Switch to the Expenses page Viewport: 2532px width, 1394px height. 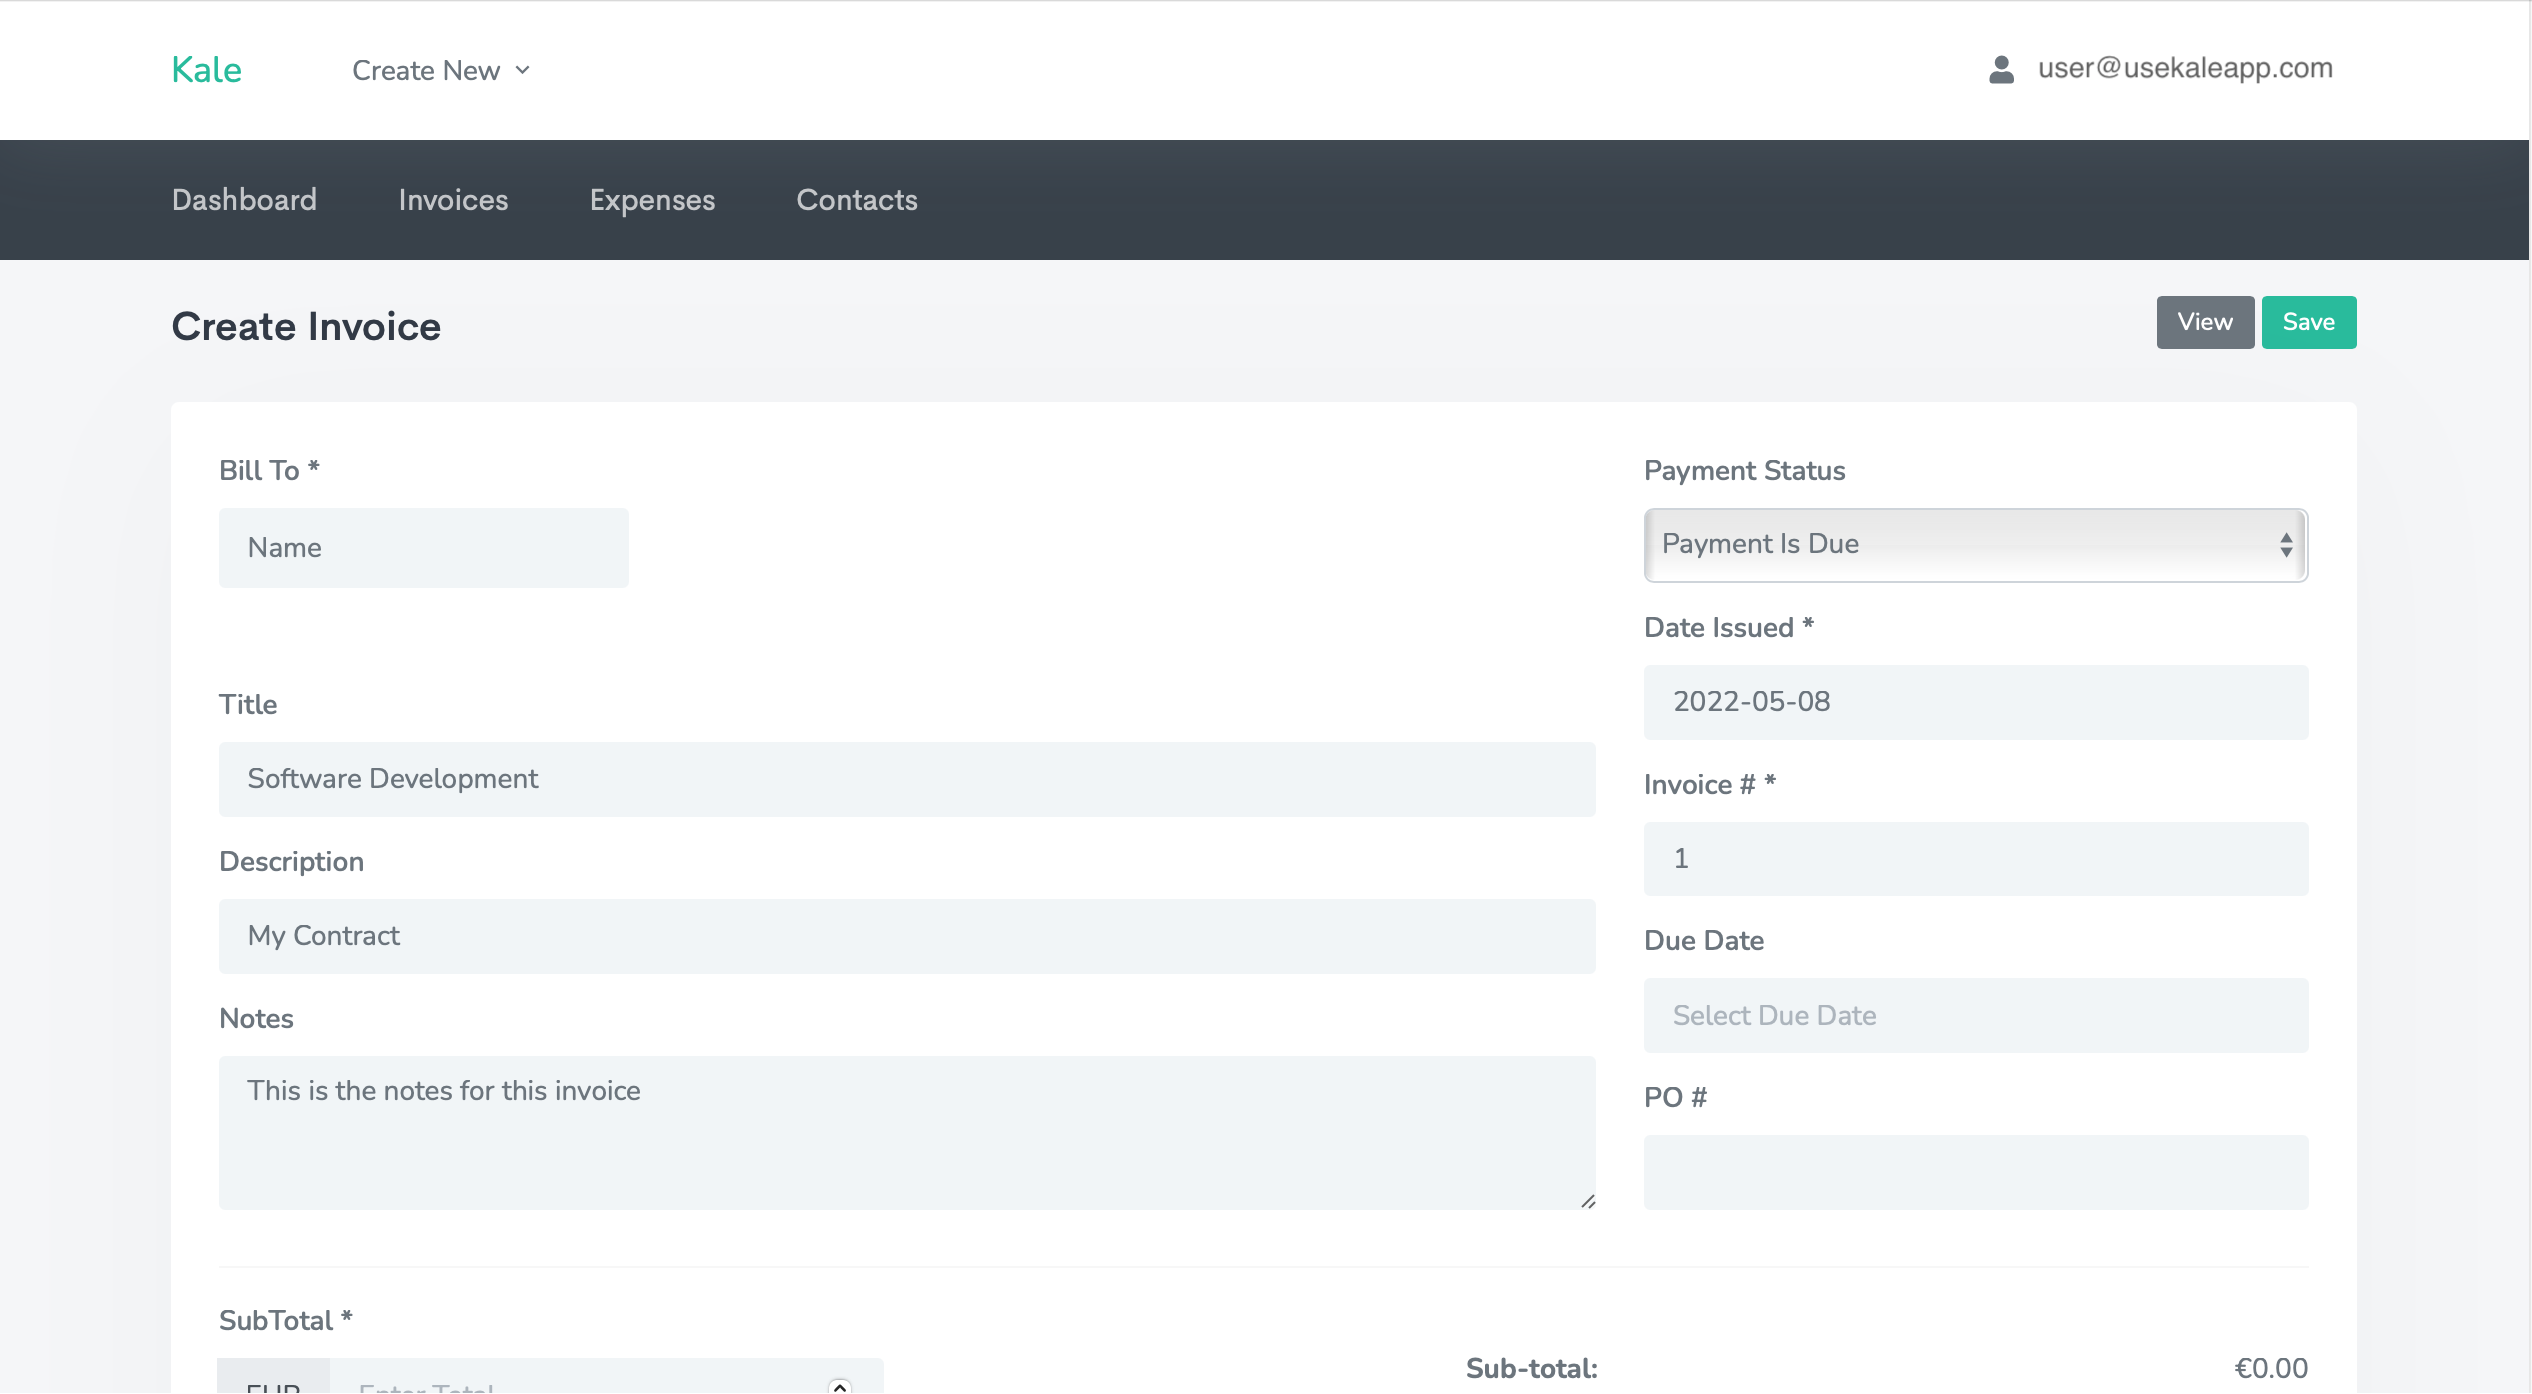coord(652,200)
